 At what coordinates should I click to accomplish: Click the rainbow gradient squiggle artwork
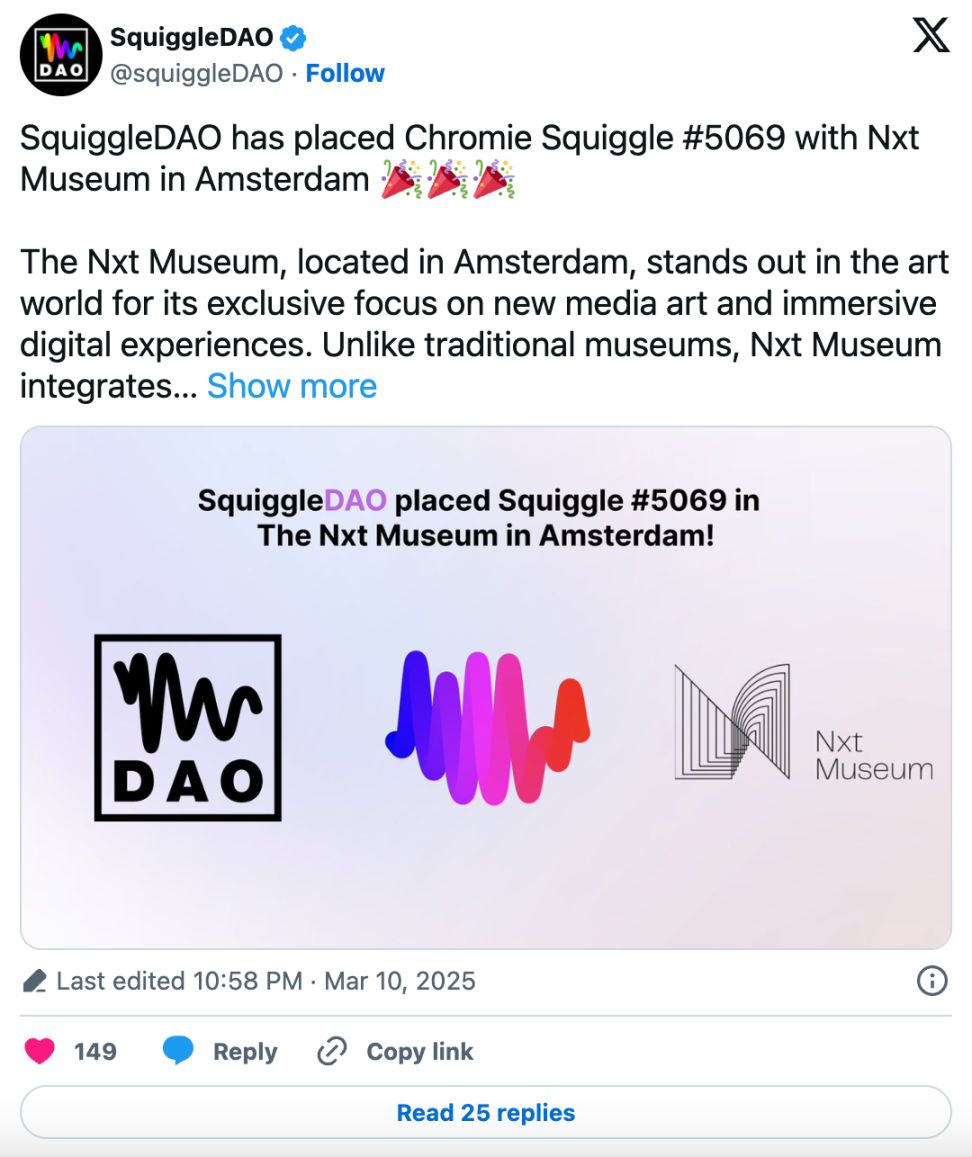[487, 727]
